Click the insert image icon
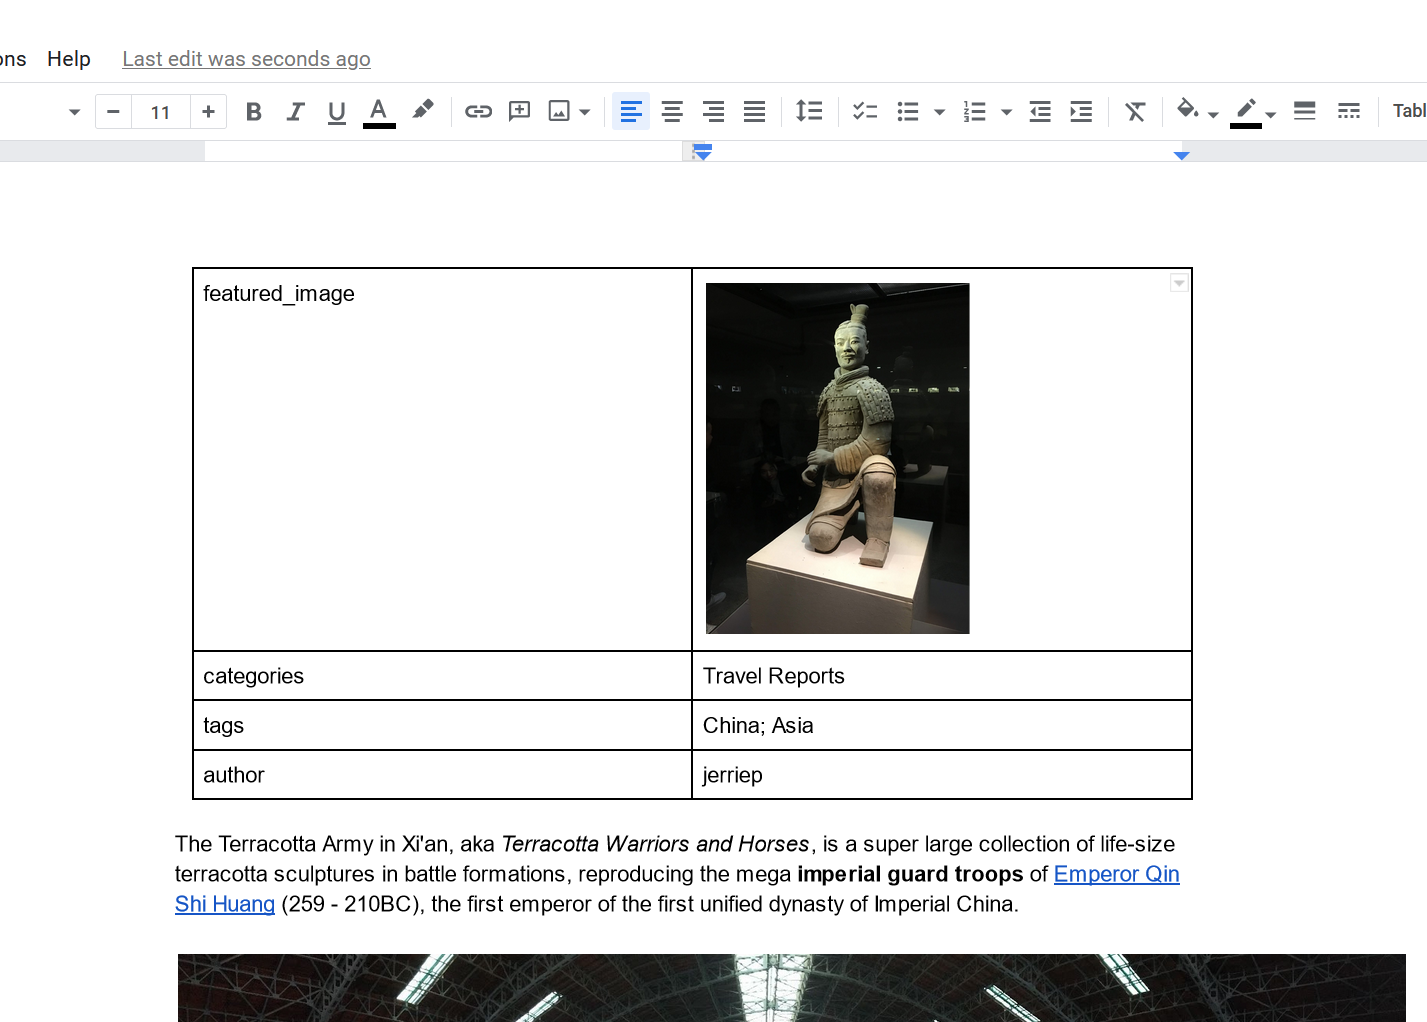The height and width of the screenshot is (1022, 1427). coord(559,111)
